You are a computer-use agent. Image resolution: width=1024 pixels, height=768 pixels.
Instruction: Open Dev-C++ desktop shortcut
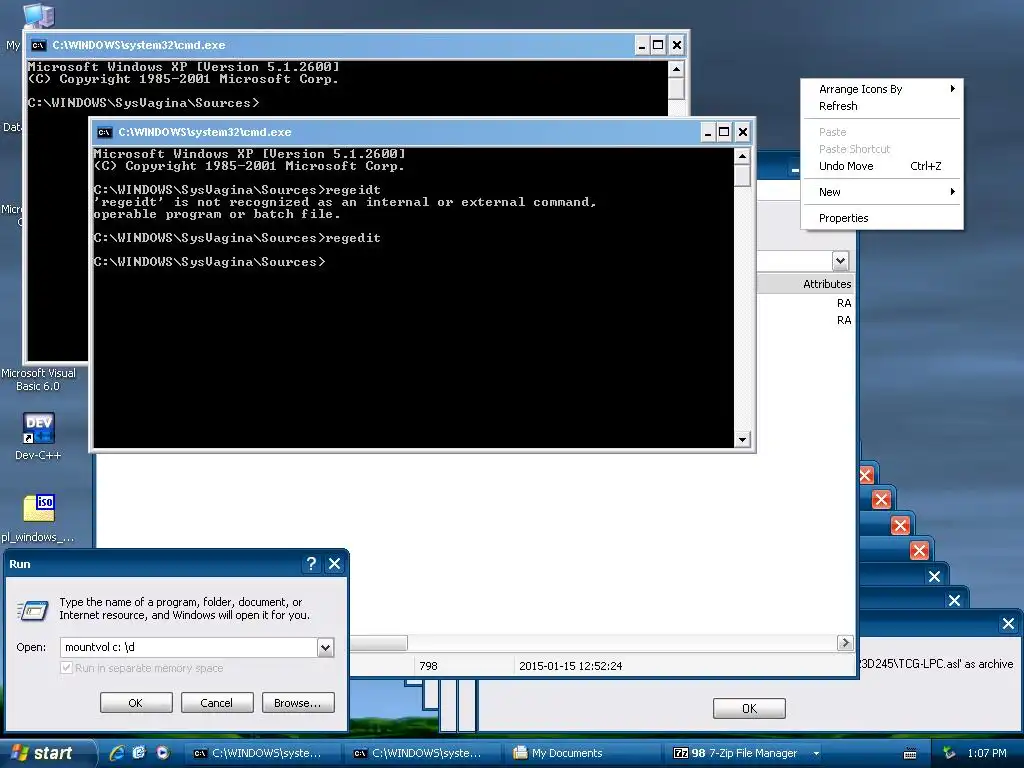pos(39,437)
